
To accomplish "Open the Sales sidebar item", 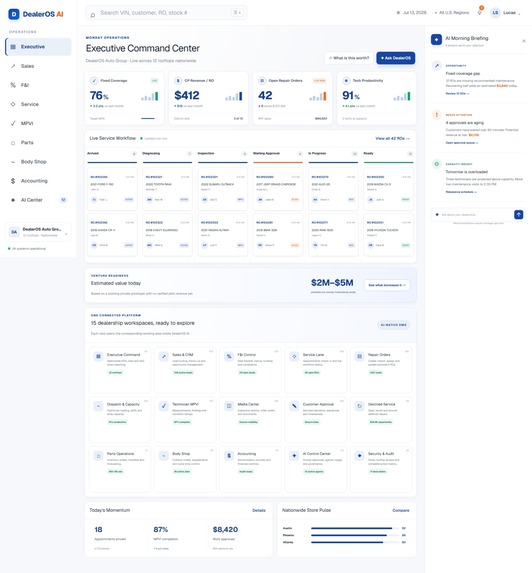I will 38,66.
